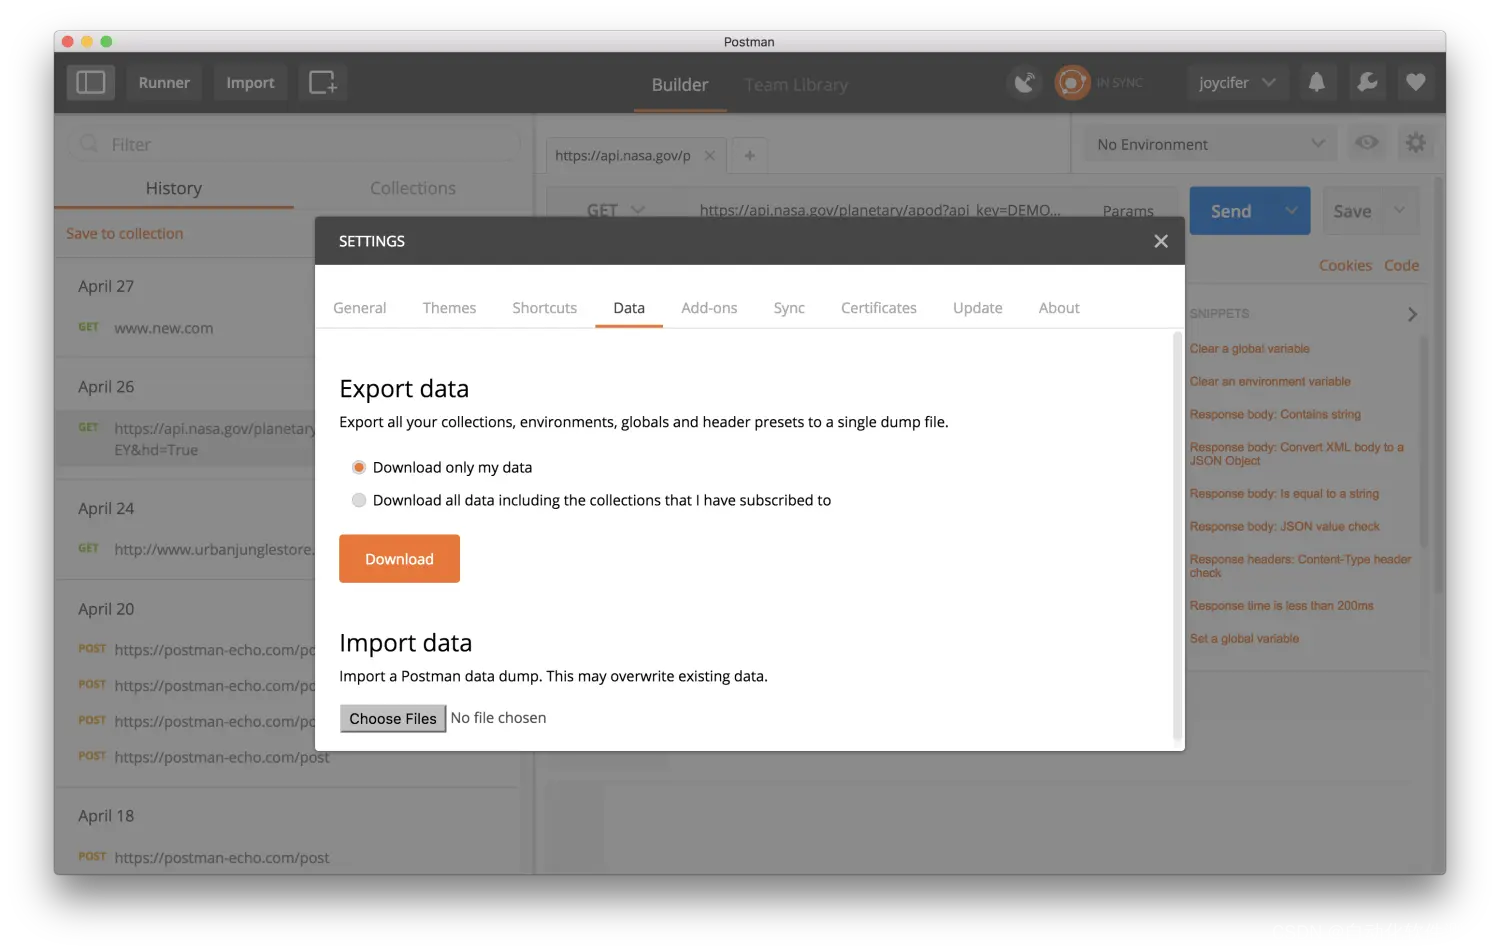Open the joycifer account dropdown
The width and height of the screenshot is (1500, 952).
point(1237,82)
